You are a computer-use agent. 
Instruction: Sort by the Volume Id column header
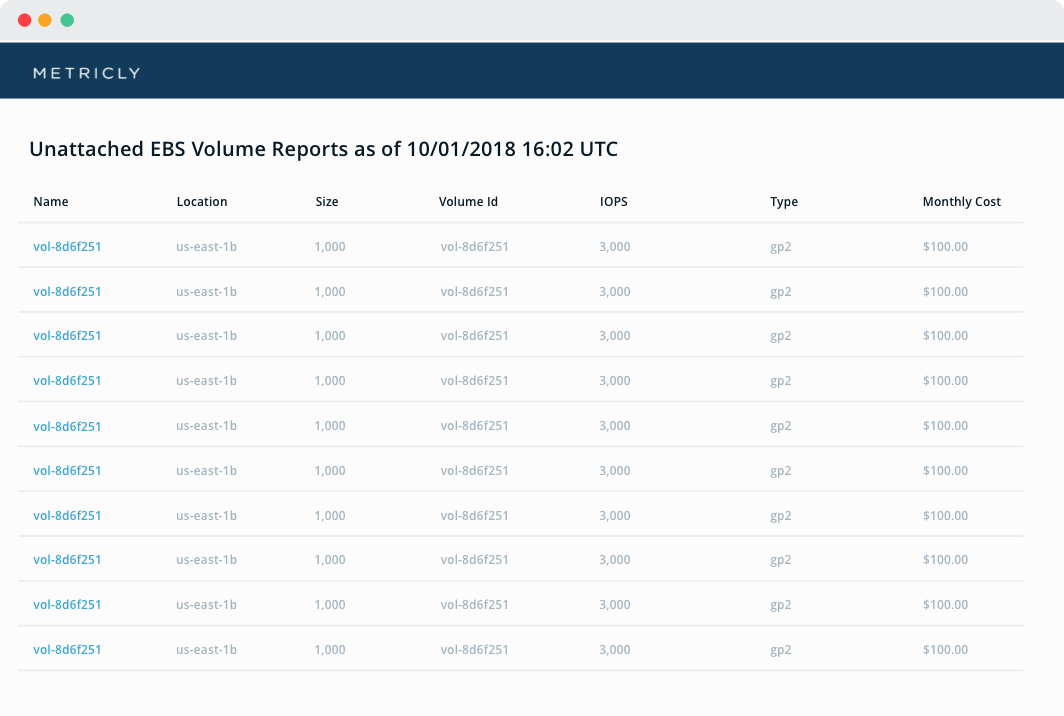pyautogui.click(x=468, y=202)
